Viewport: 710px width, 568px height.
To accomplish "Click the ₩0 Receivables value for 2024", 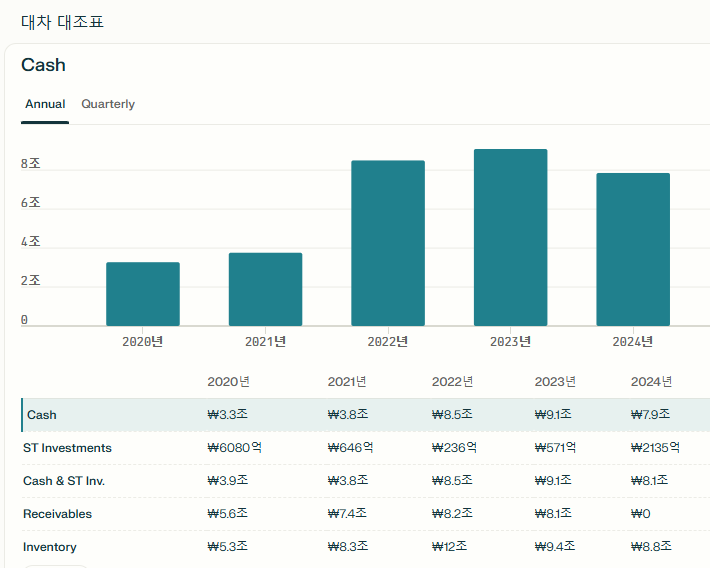I will (x=641, y=514).
